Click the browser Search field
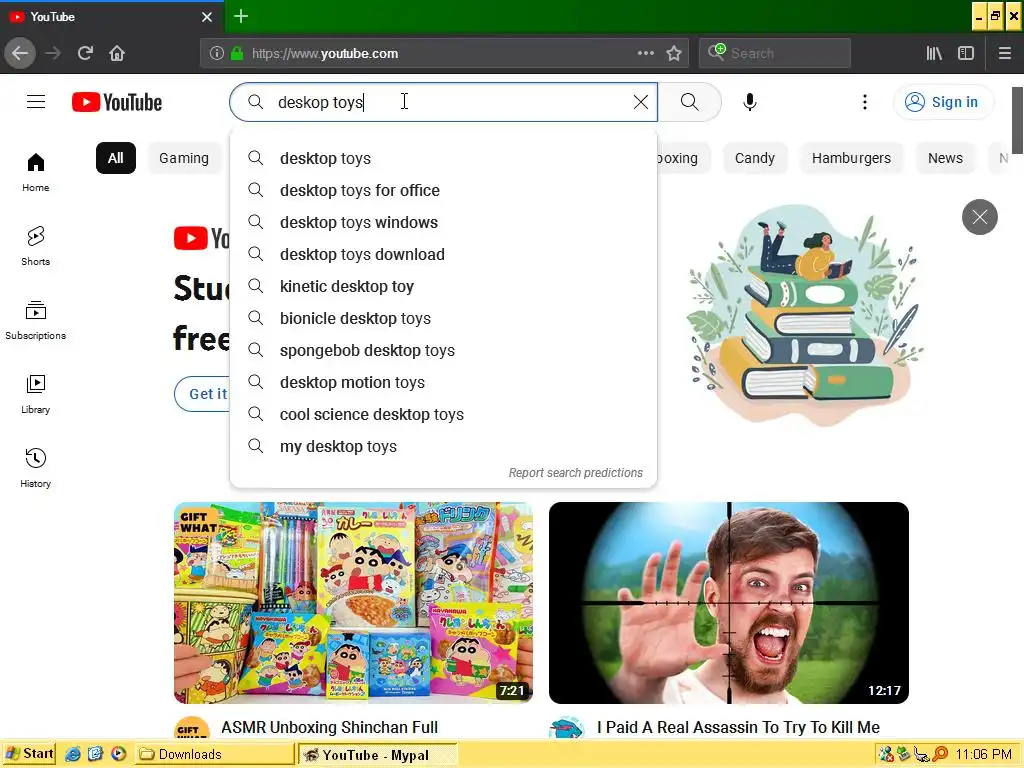1024x768 pixels. coord(775,54)
